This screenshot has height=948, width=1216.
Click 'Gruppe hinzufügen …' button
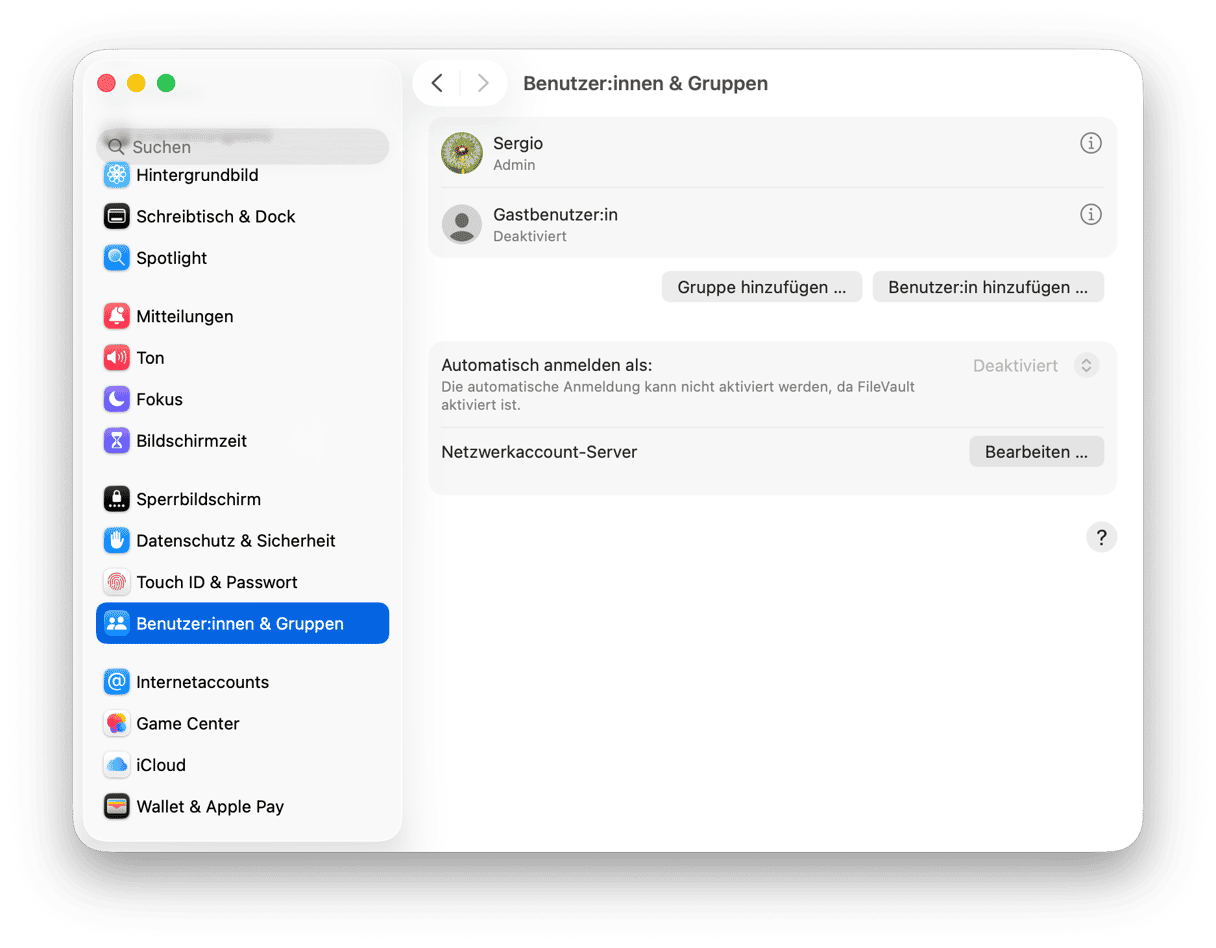pos(762,287)
